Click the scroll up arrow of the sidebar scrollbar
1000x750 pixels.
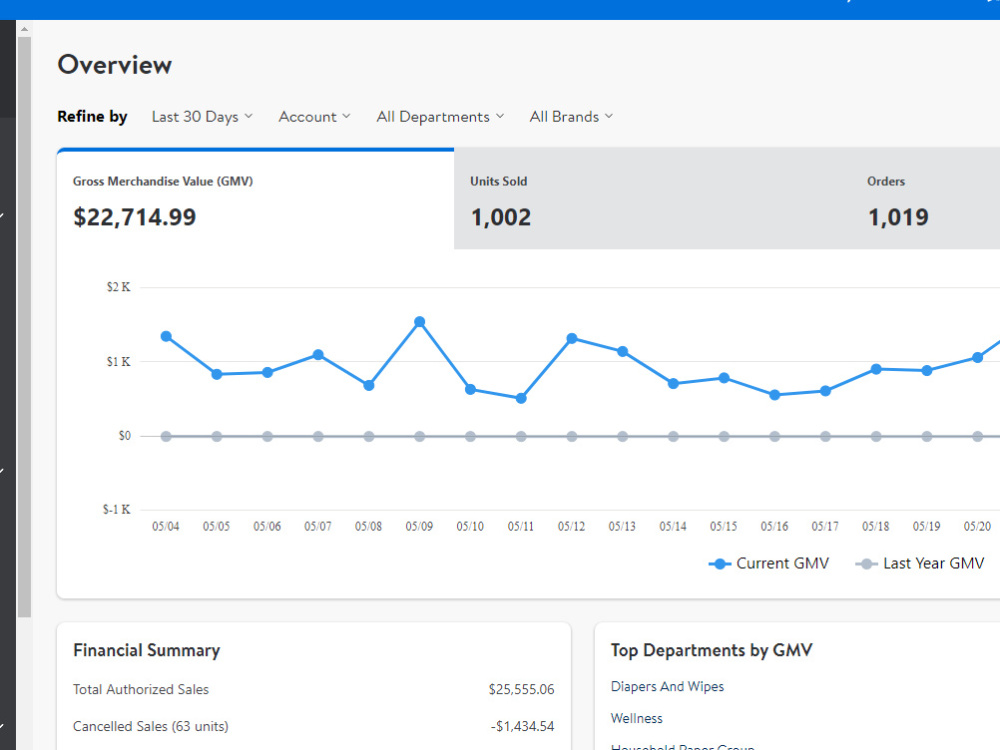click(x=24, y=29)
